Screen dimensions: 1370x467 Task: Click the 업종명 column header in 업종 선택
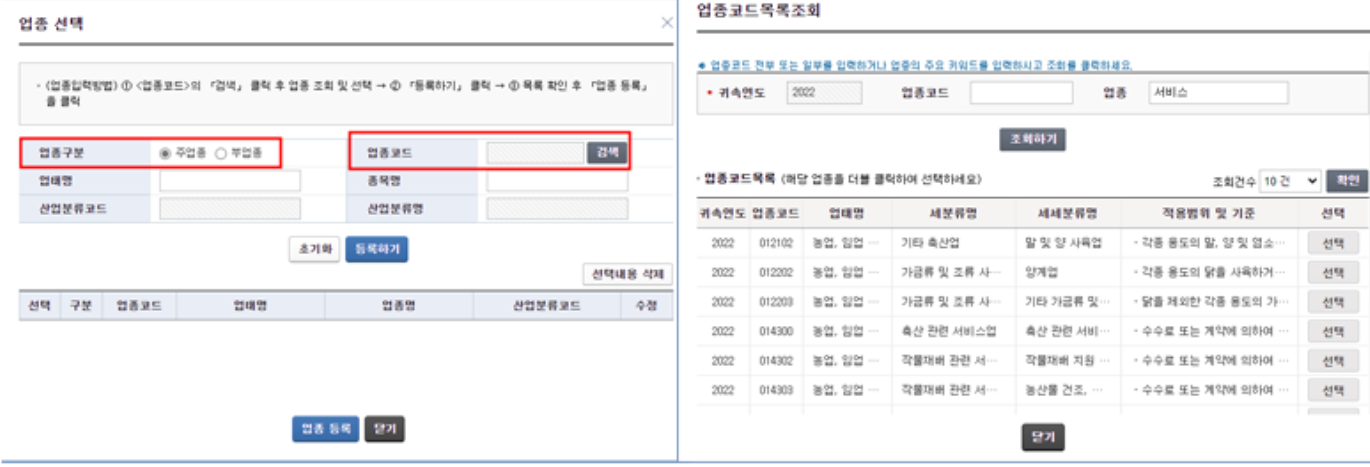coord(398,306)
